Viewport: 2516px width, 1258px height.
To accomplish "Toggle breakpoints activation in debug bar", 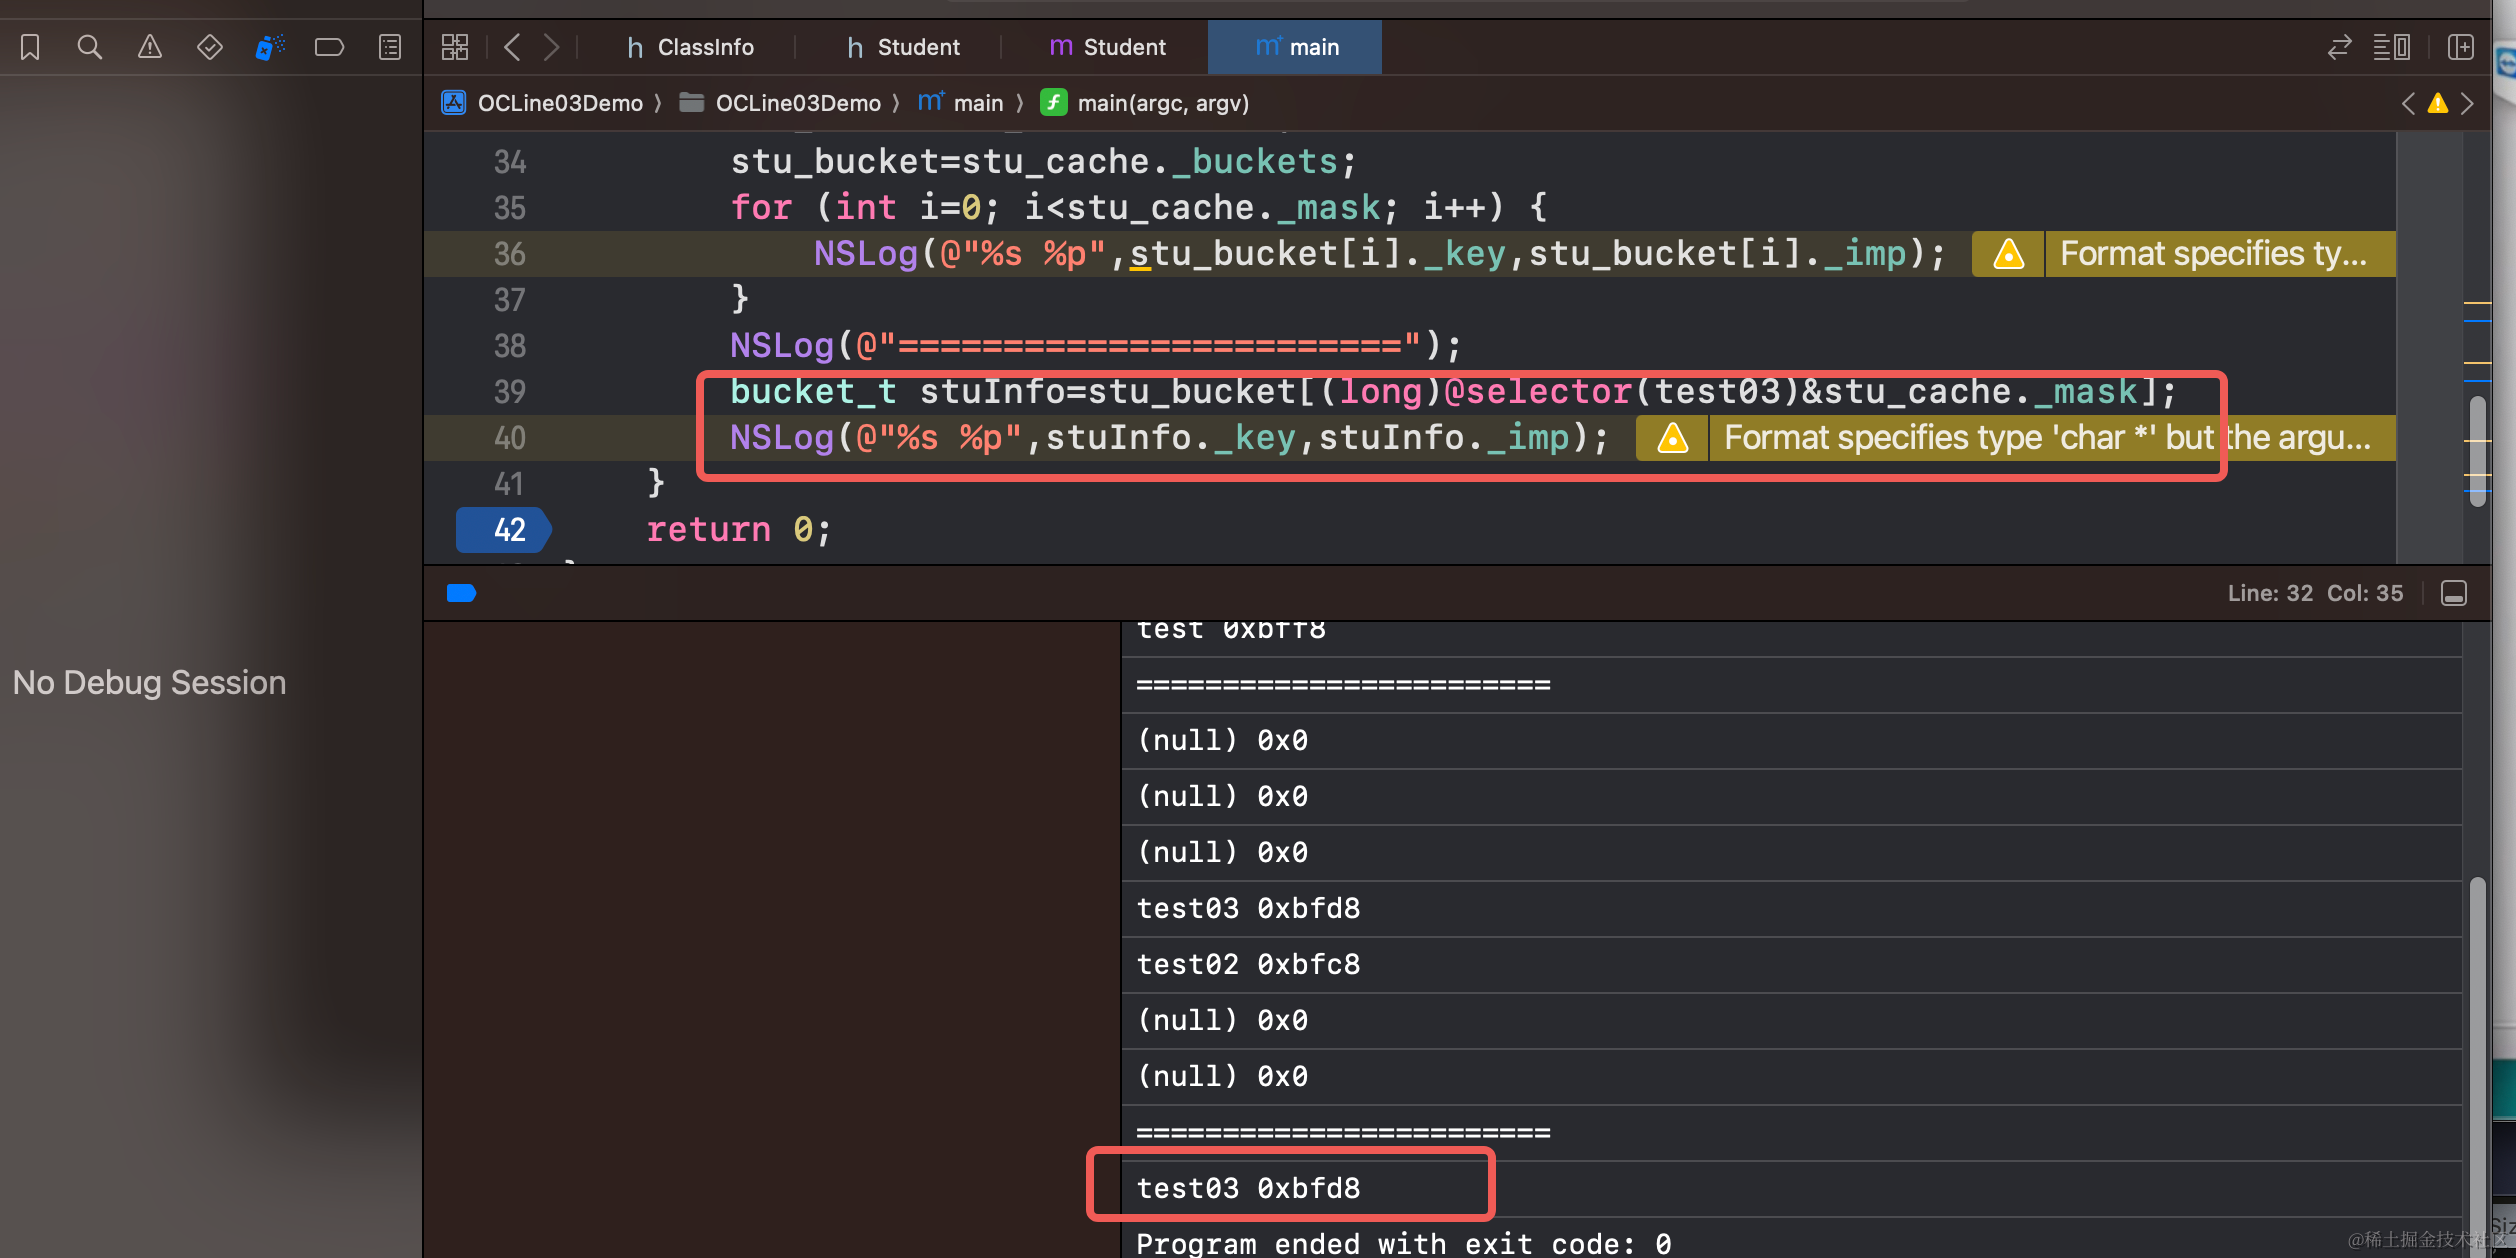I will (x=461, y=593).
